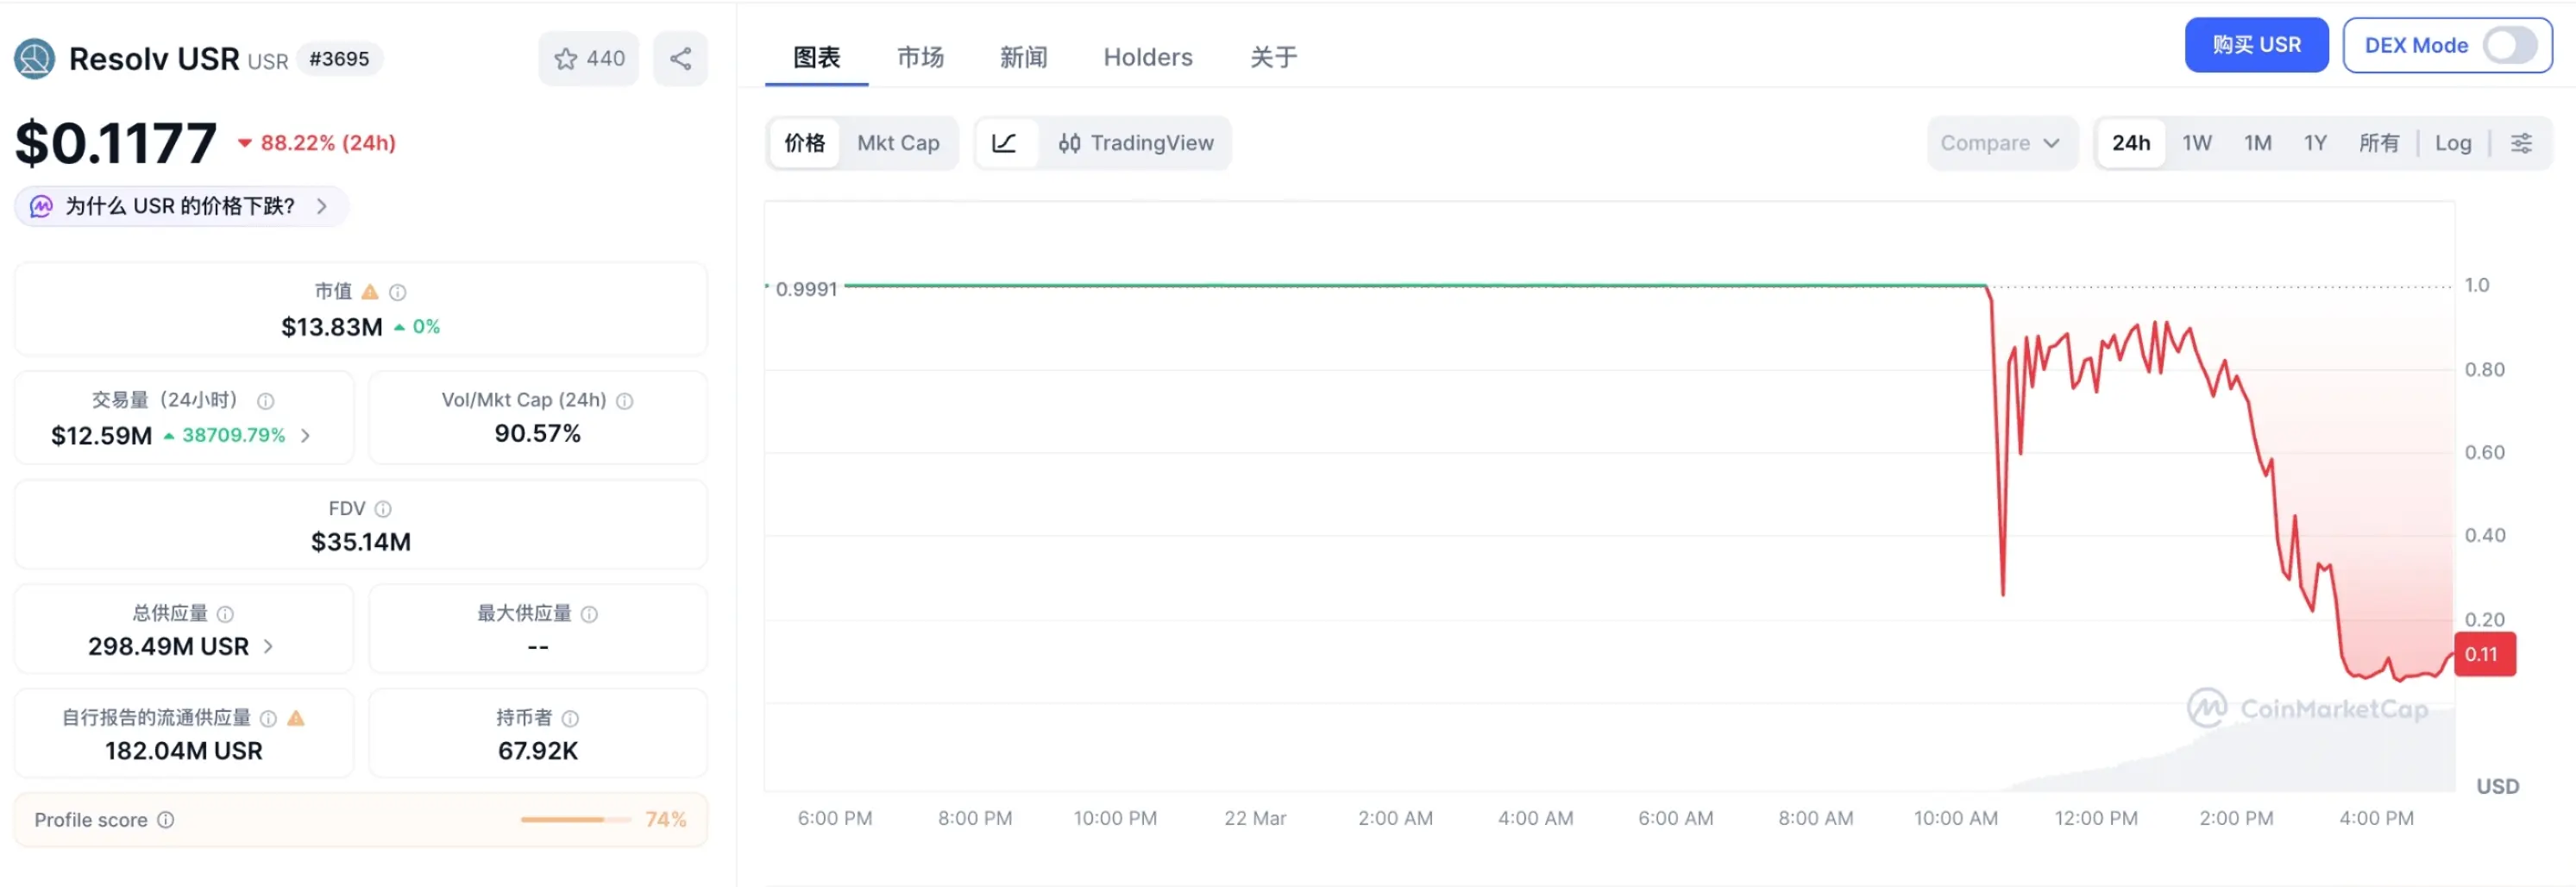Click the market cap warning triangle icon
This screenshot has height=887, width=2576.
point(370,292)
